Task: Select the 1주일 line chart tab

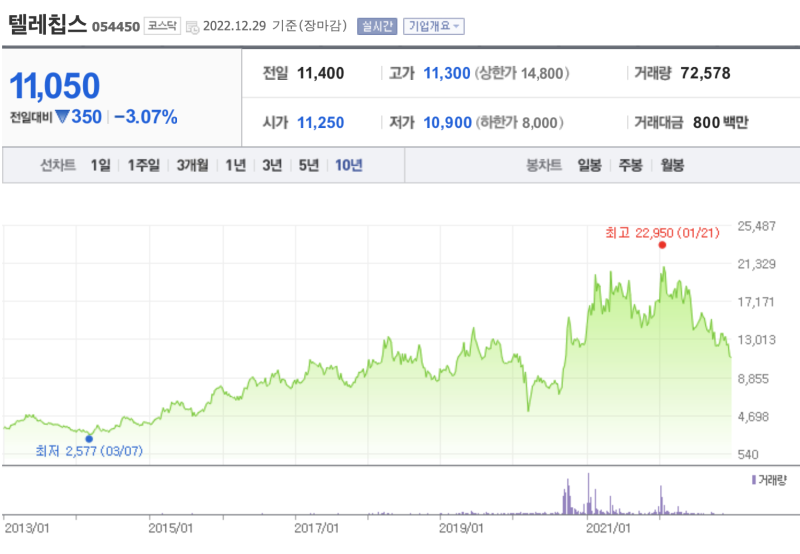Action: tap(143, 165)
